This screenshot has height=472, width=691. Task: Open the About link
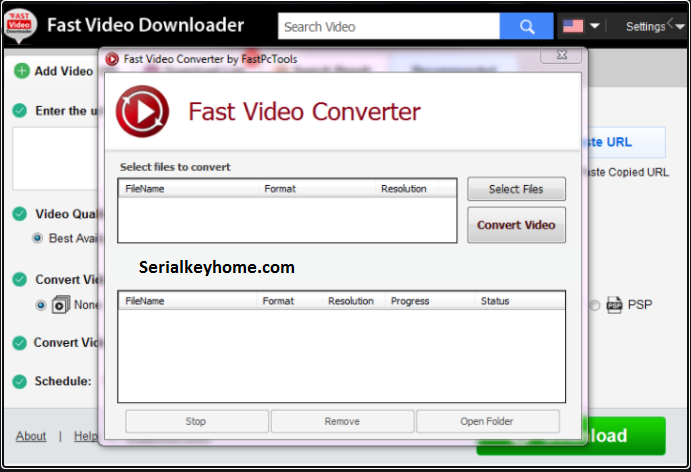pyautogui.click(x=31, y=436)
